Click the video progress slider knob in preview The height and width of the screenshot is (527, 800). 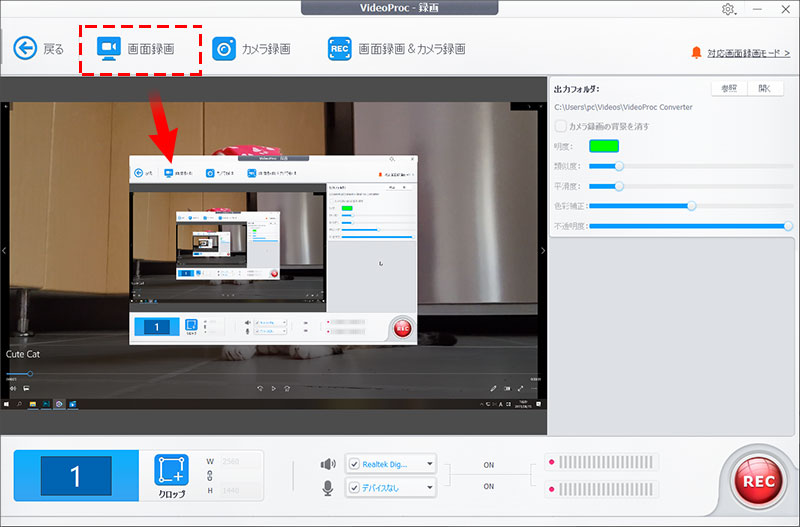coord(30,374)
